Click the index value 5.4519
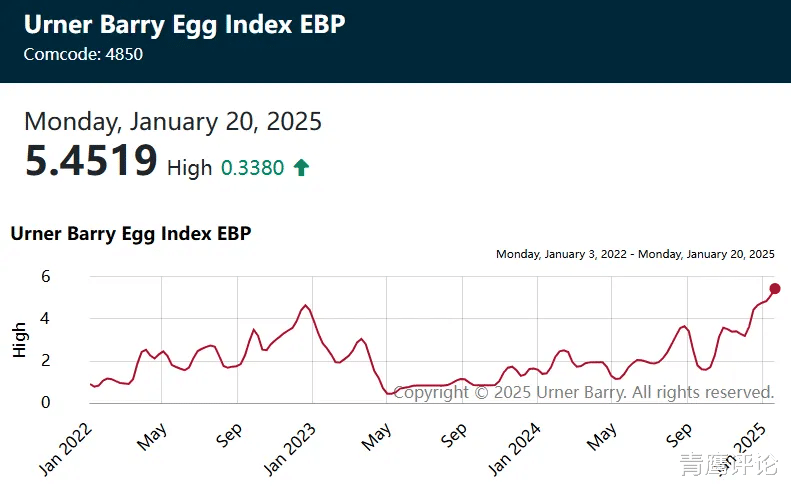 click(x=91, y=161)
